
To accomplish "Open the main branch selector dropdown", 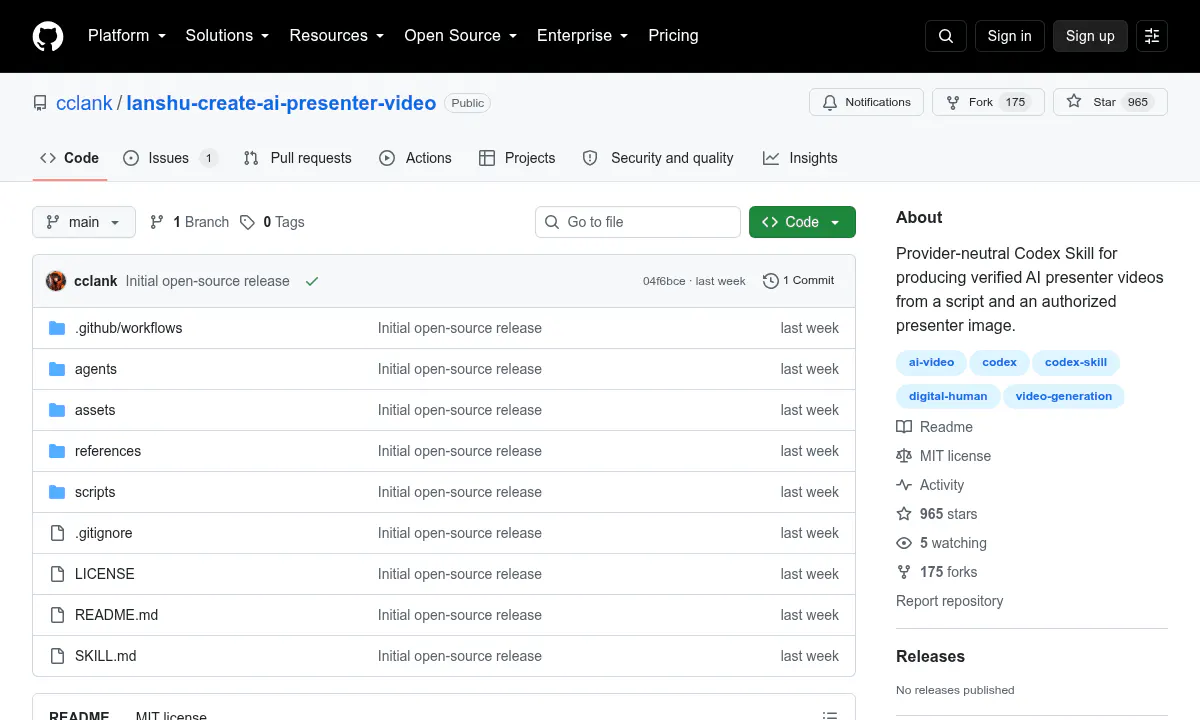I will [x=84, y=222].
